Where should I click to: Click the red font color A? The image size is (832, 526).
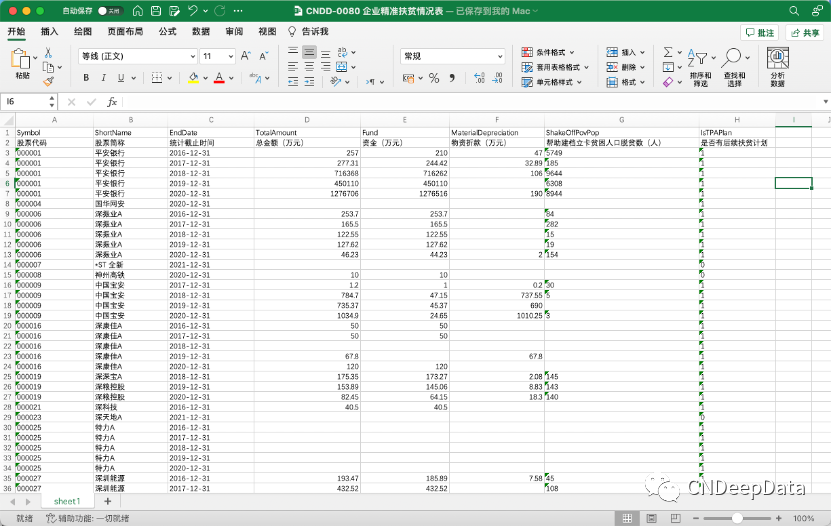click(219, 78)
